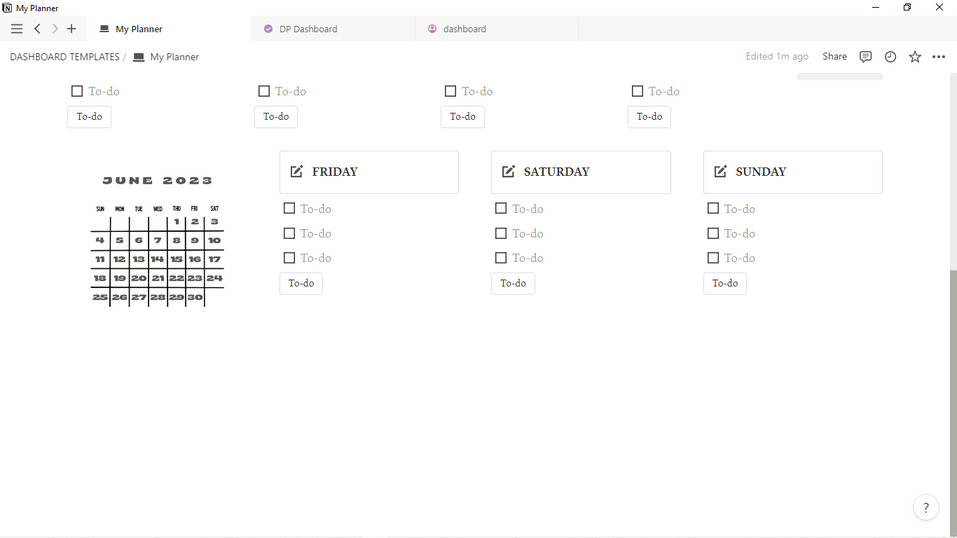The image size is (957, 538).
Task: Click the To-do button below Friday list
Action: coord(301,284)
